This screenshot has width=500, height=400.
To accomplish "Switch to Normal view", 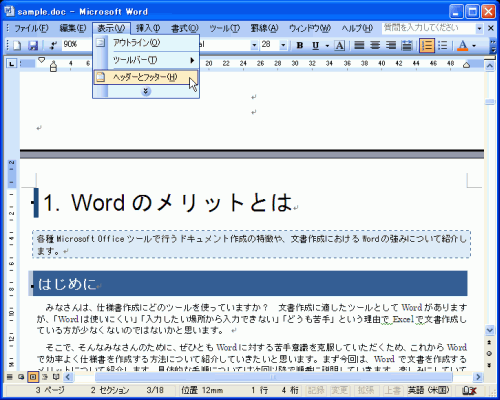I will (10, 377).
